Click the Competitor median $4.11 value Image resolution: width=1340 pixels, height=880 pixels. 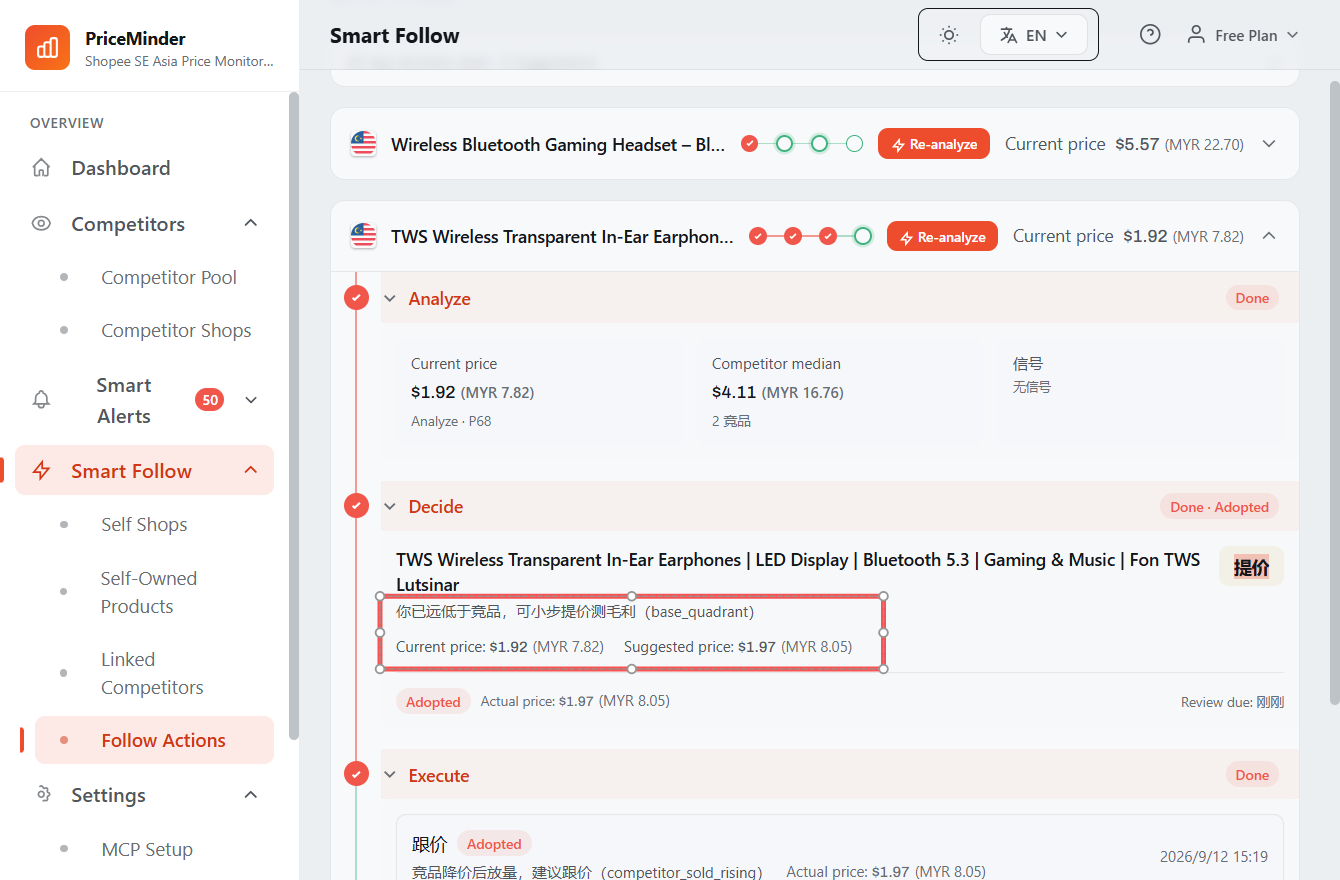coord(734,393)
